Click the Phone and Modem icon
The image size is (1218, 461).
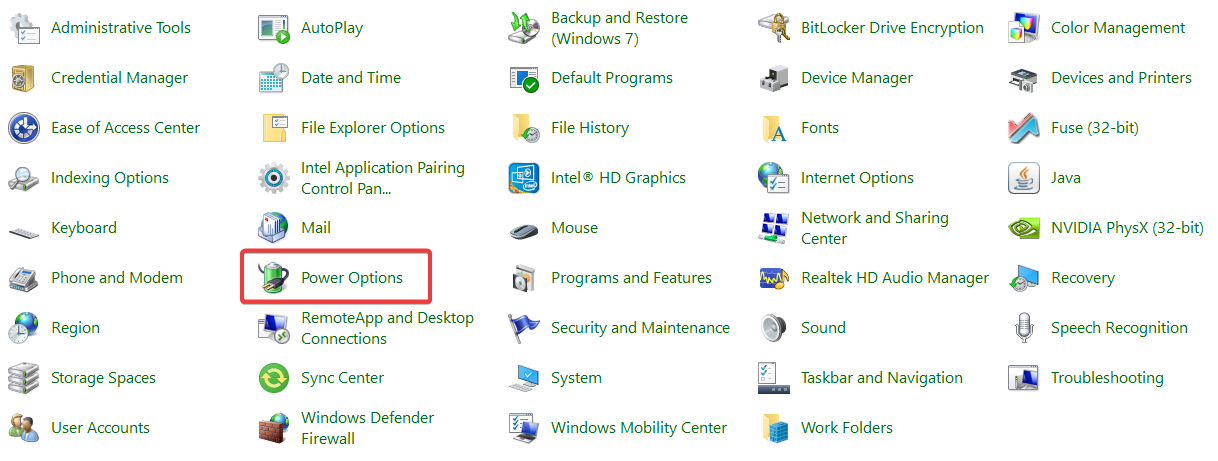click(x=24, y=278)
